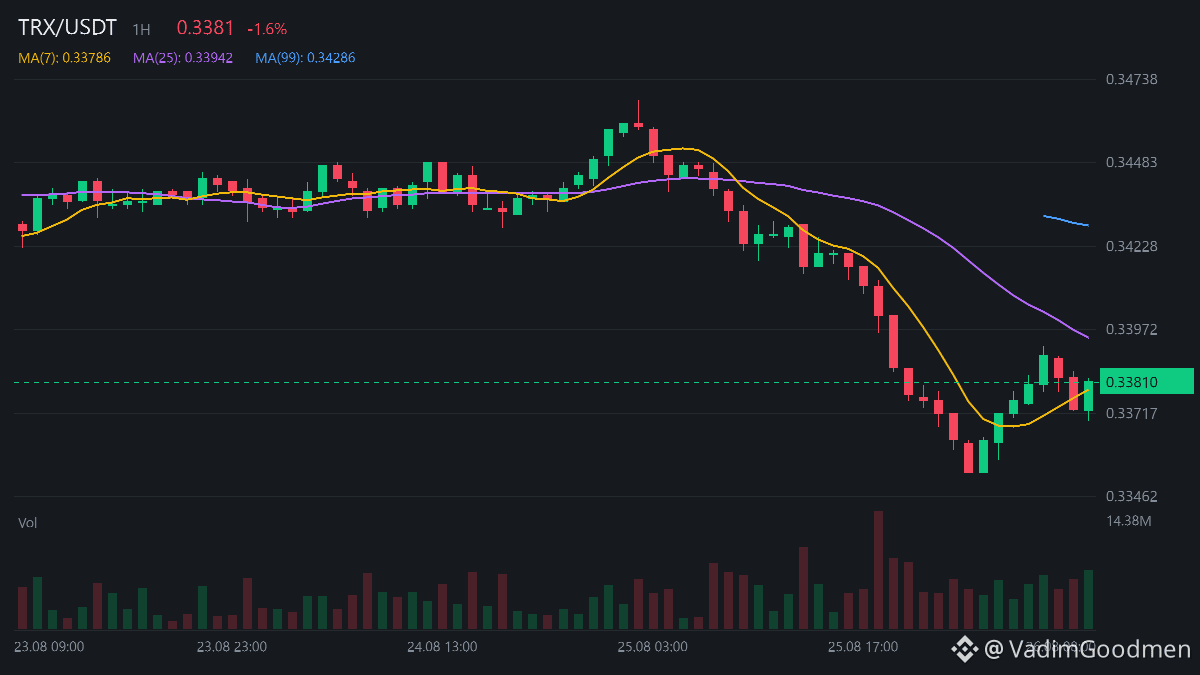This screenshot has height=675, width=1200.
Task: Click the Binance logo icon in watermark
Action: (964, 649)
